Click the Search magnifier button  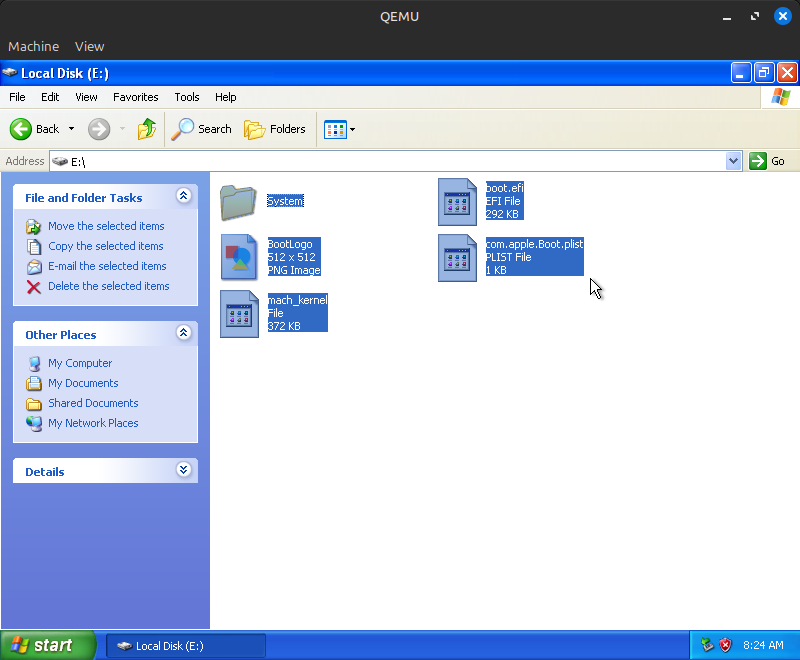(202, 129)
